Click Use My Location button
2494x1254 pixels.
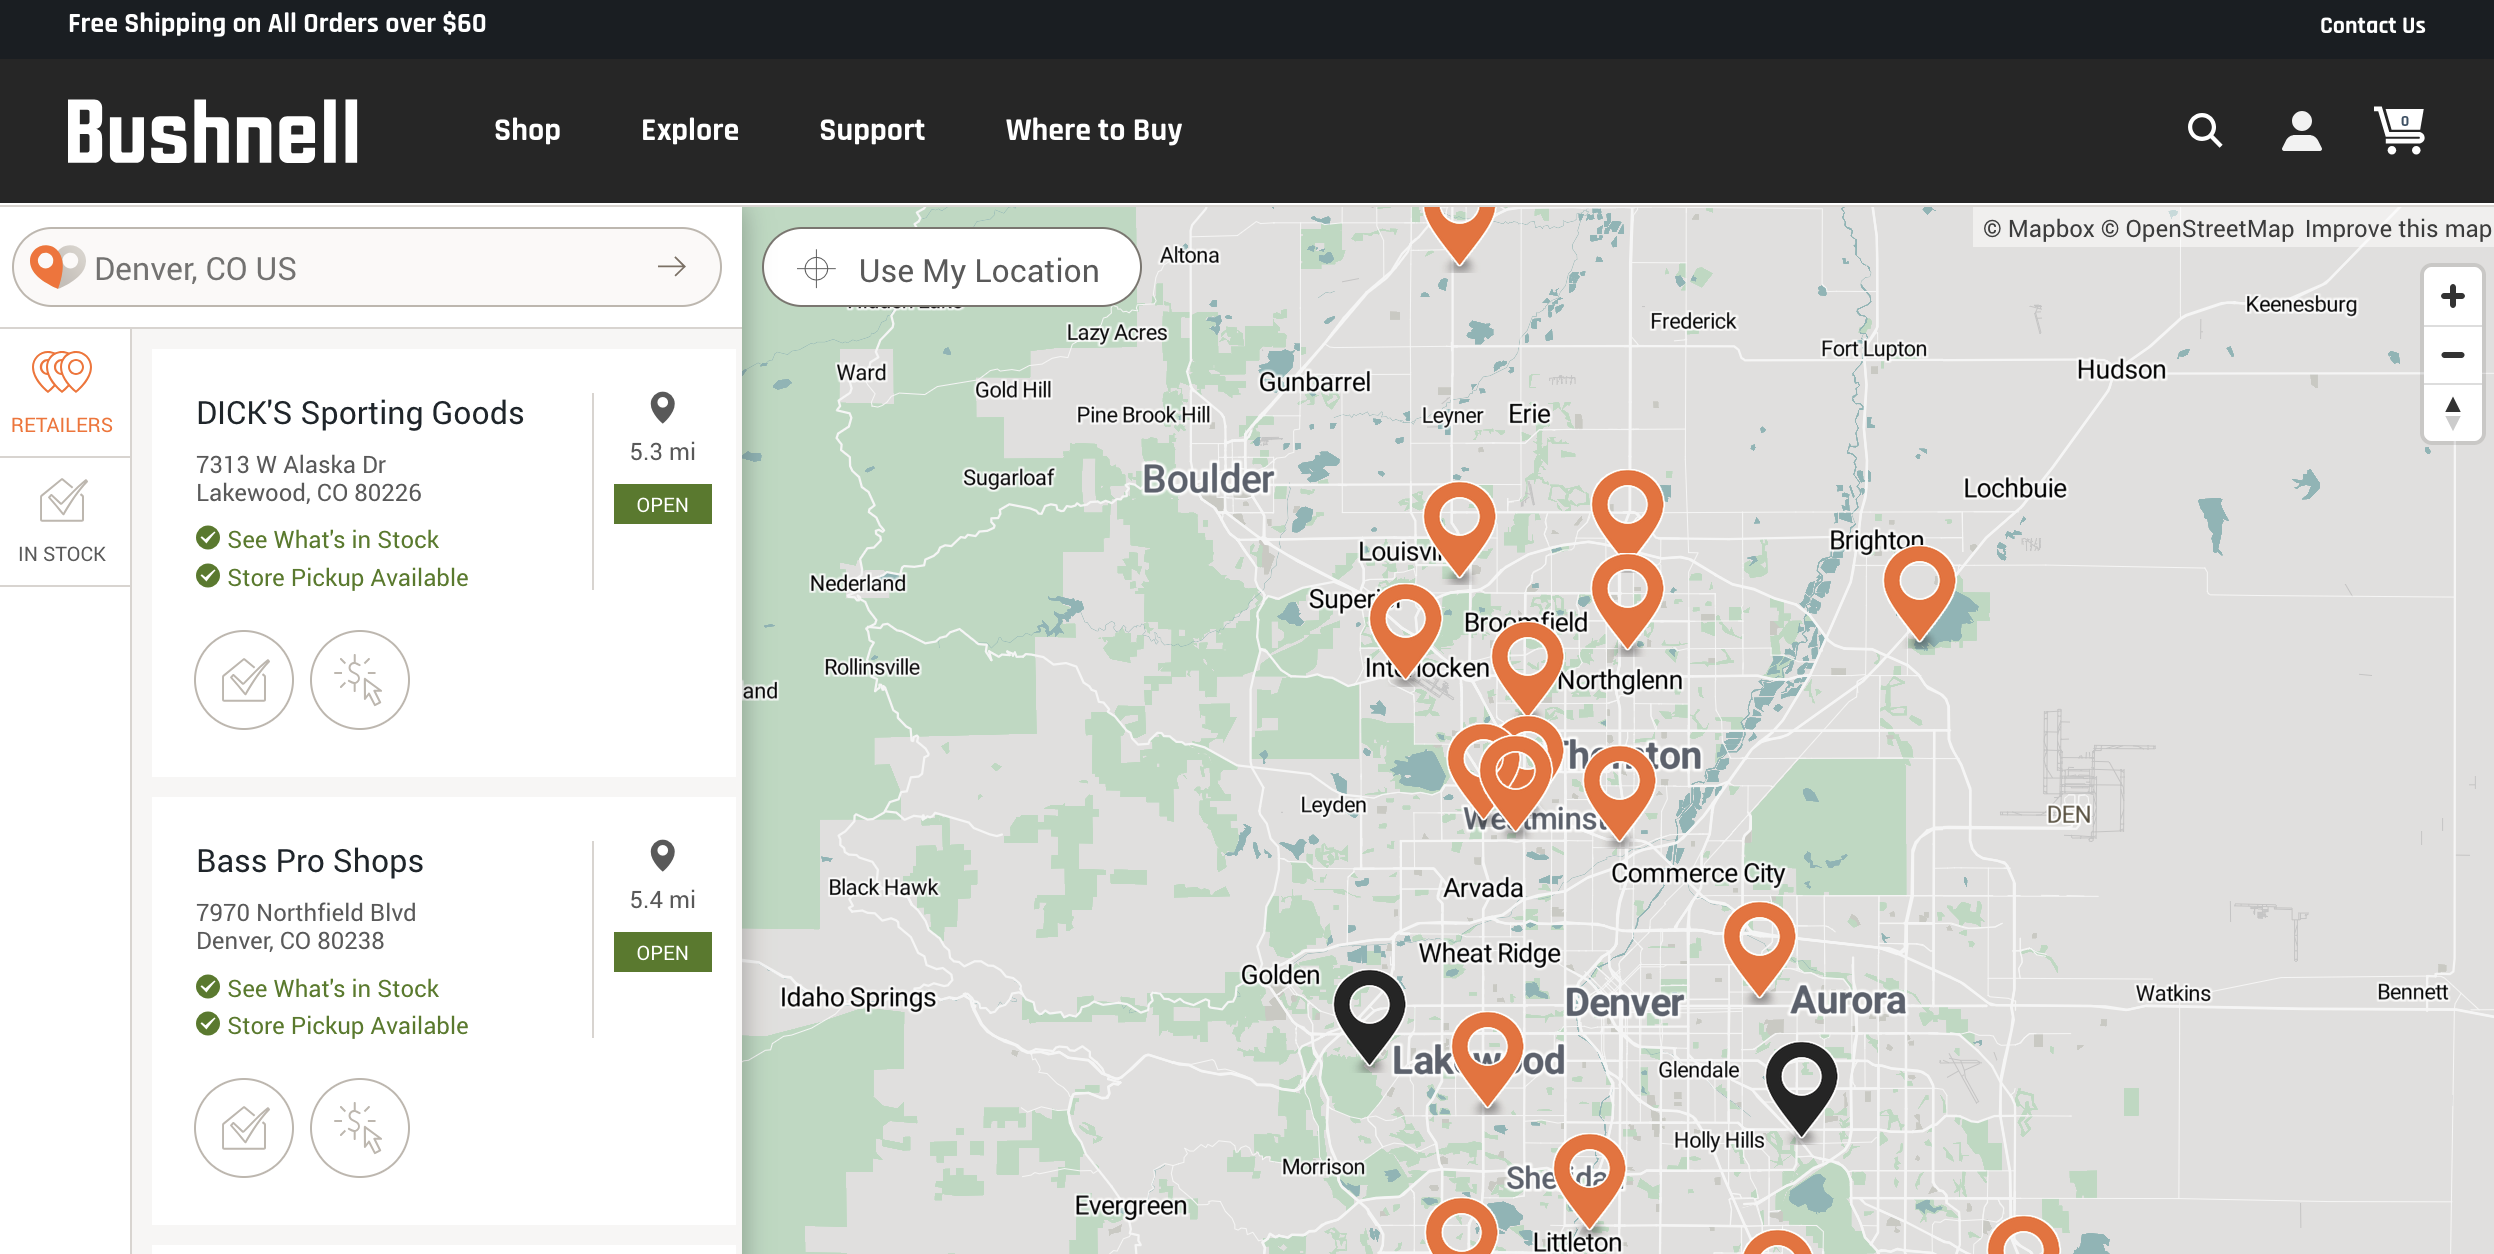click(952, 268)
